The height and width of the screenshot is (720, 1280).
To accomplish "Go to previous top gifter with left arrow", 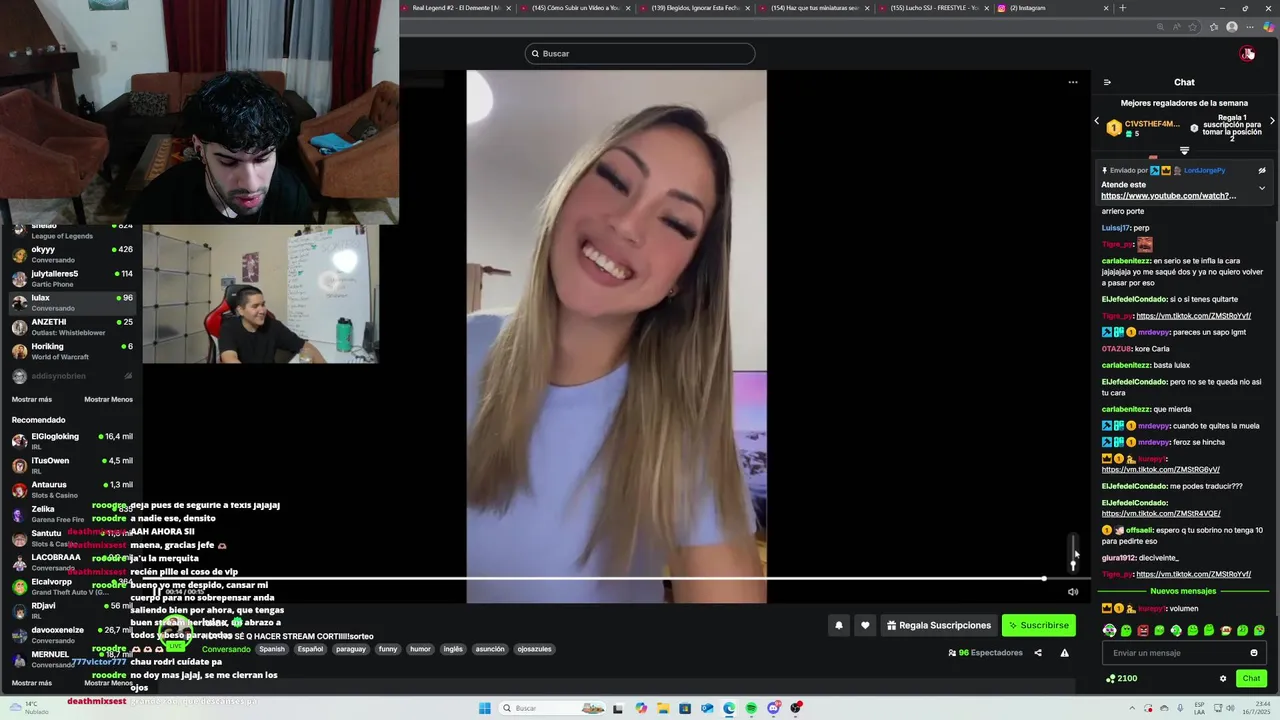I will click(x=1096, y=121).
